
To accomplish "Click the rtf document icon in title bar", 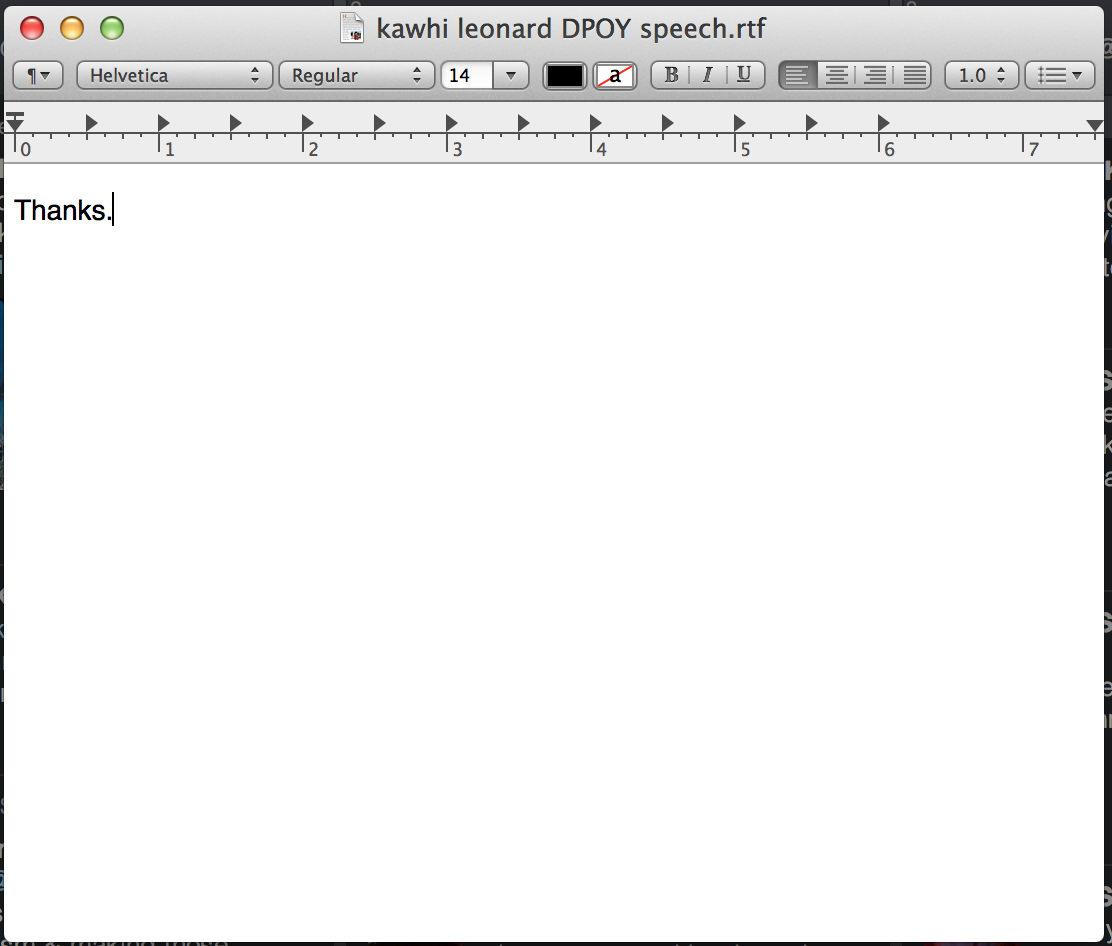I will (x=352, y=28).
